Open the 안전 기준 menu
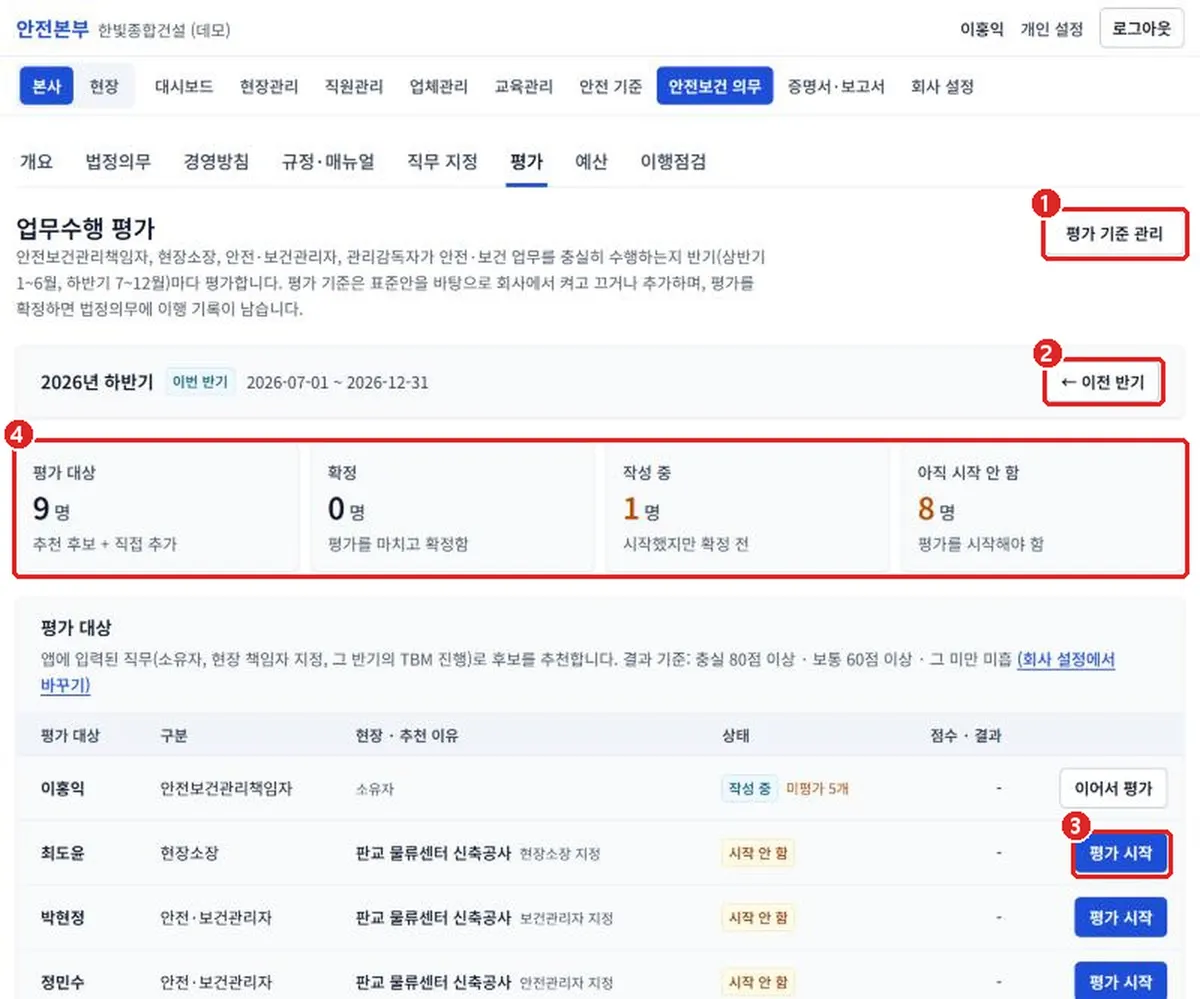The image size is (1200, 999). pyautogui.click(x=611, y=86)
